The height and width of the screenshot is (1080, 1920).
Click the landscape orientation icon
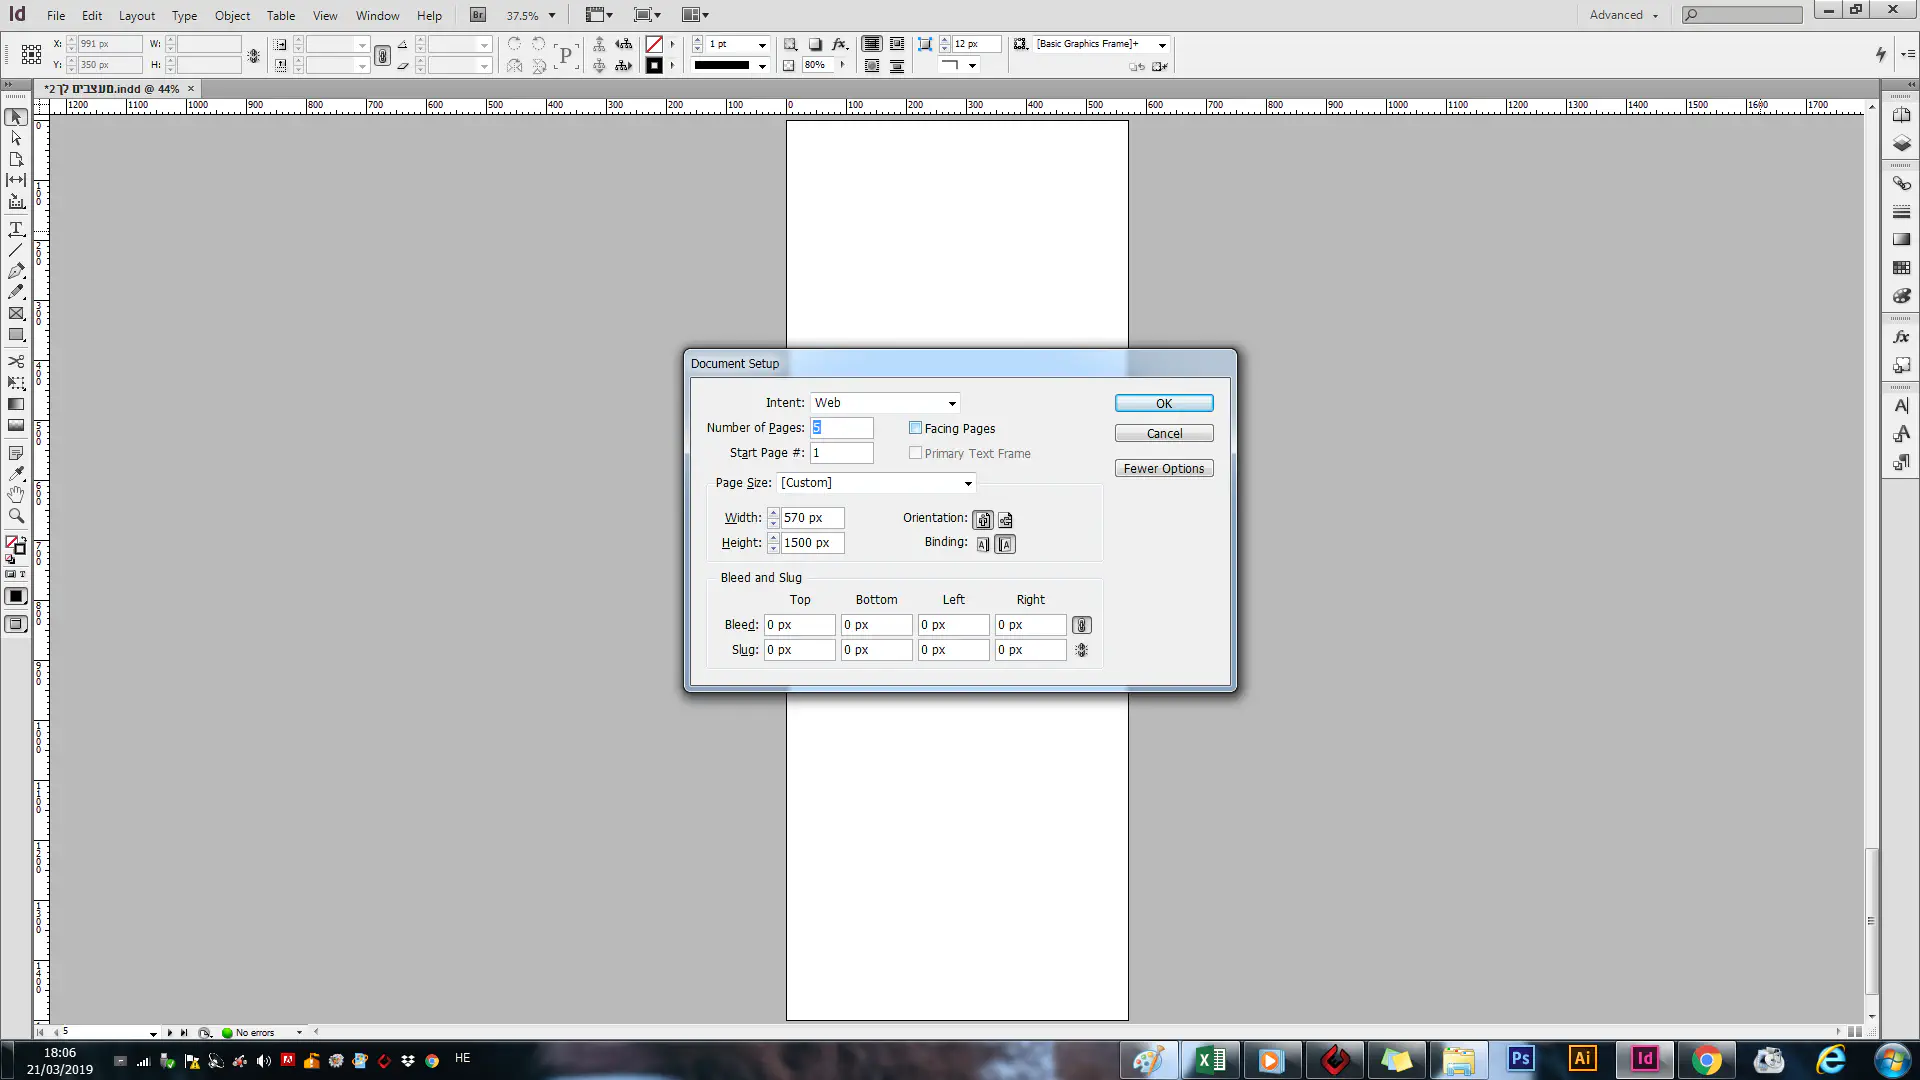pos(1005,520)
